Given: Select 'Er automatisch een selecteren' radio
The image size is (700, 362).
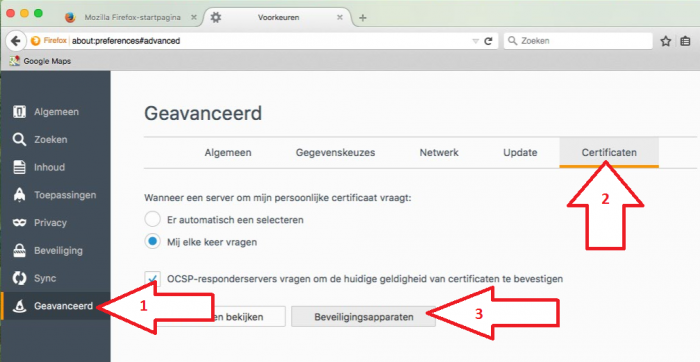Looking at the screenshot, I should click(x=152, y=220).
